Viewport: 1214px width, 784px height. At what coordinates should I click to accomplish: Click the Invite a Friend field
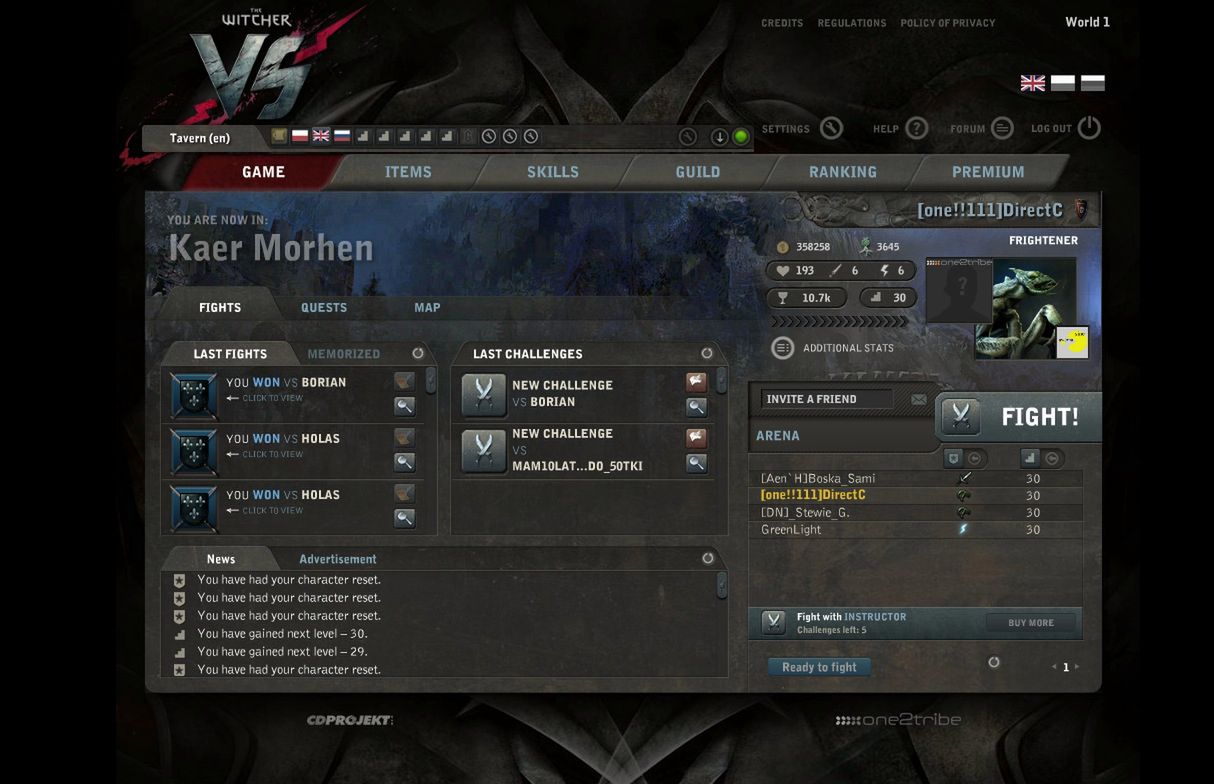point(827,399)
